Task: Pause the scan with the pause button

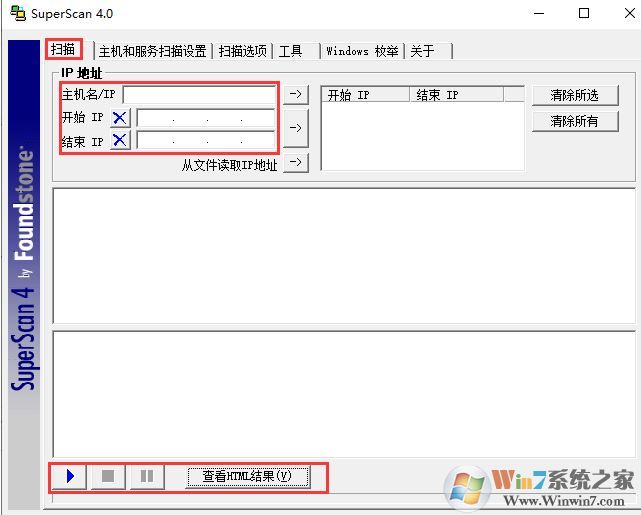Action: (x=147, y=476)
